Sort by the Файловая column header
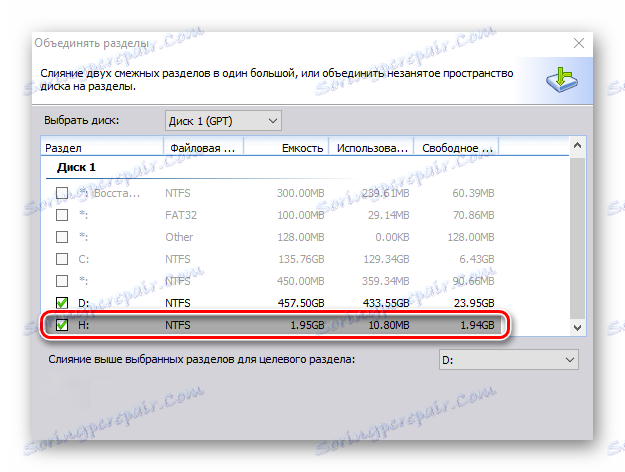The height and width of the screenshot is (472, 625). 204,148
